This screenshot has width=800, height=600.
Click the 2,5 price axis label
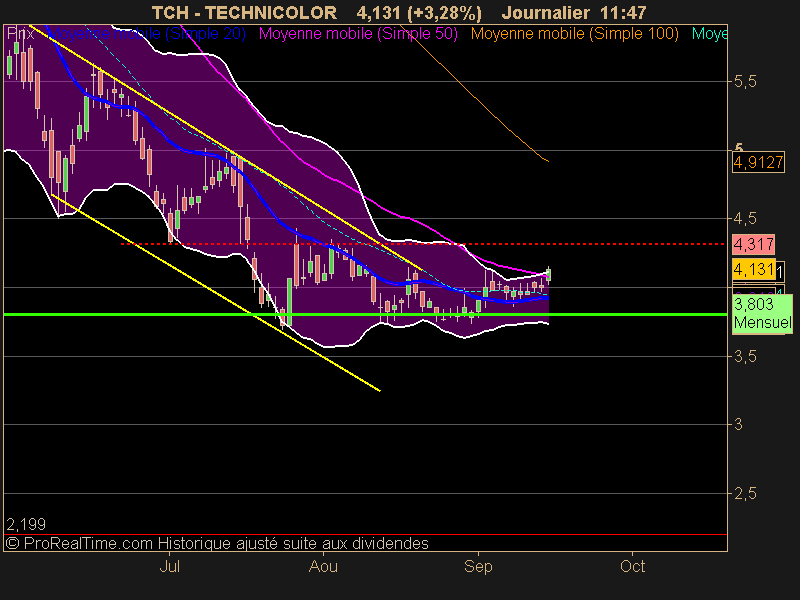click(x=745, y=493)
